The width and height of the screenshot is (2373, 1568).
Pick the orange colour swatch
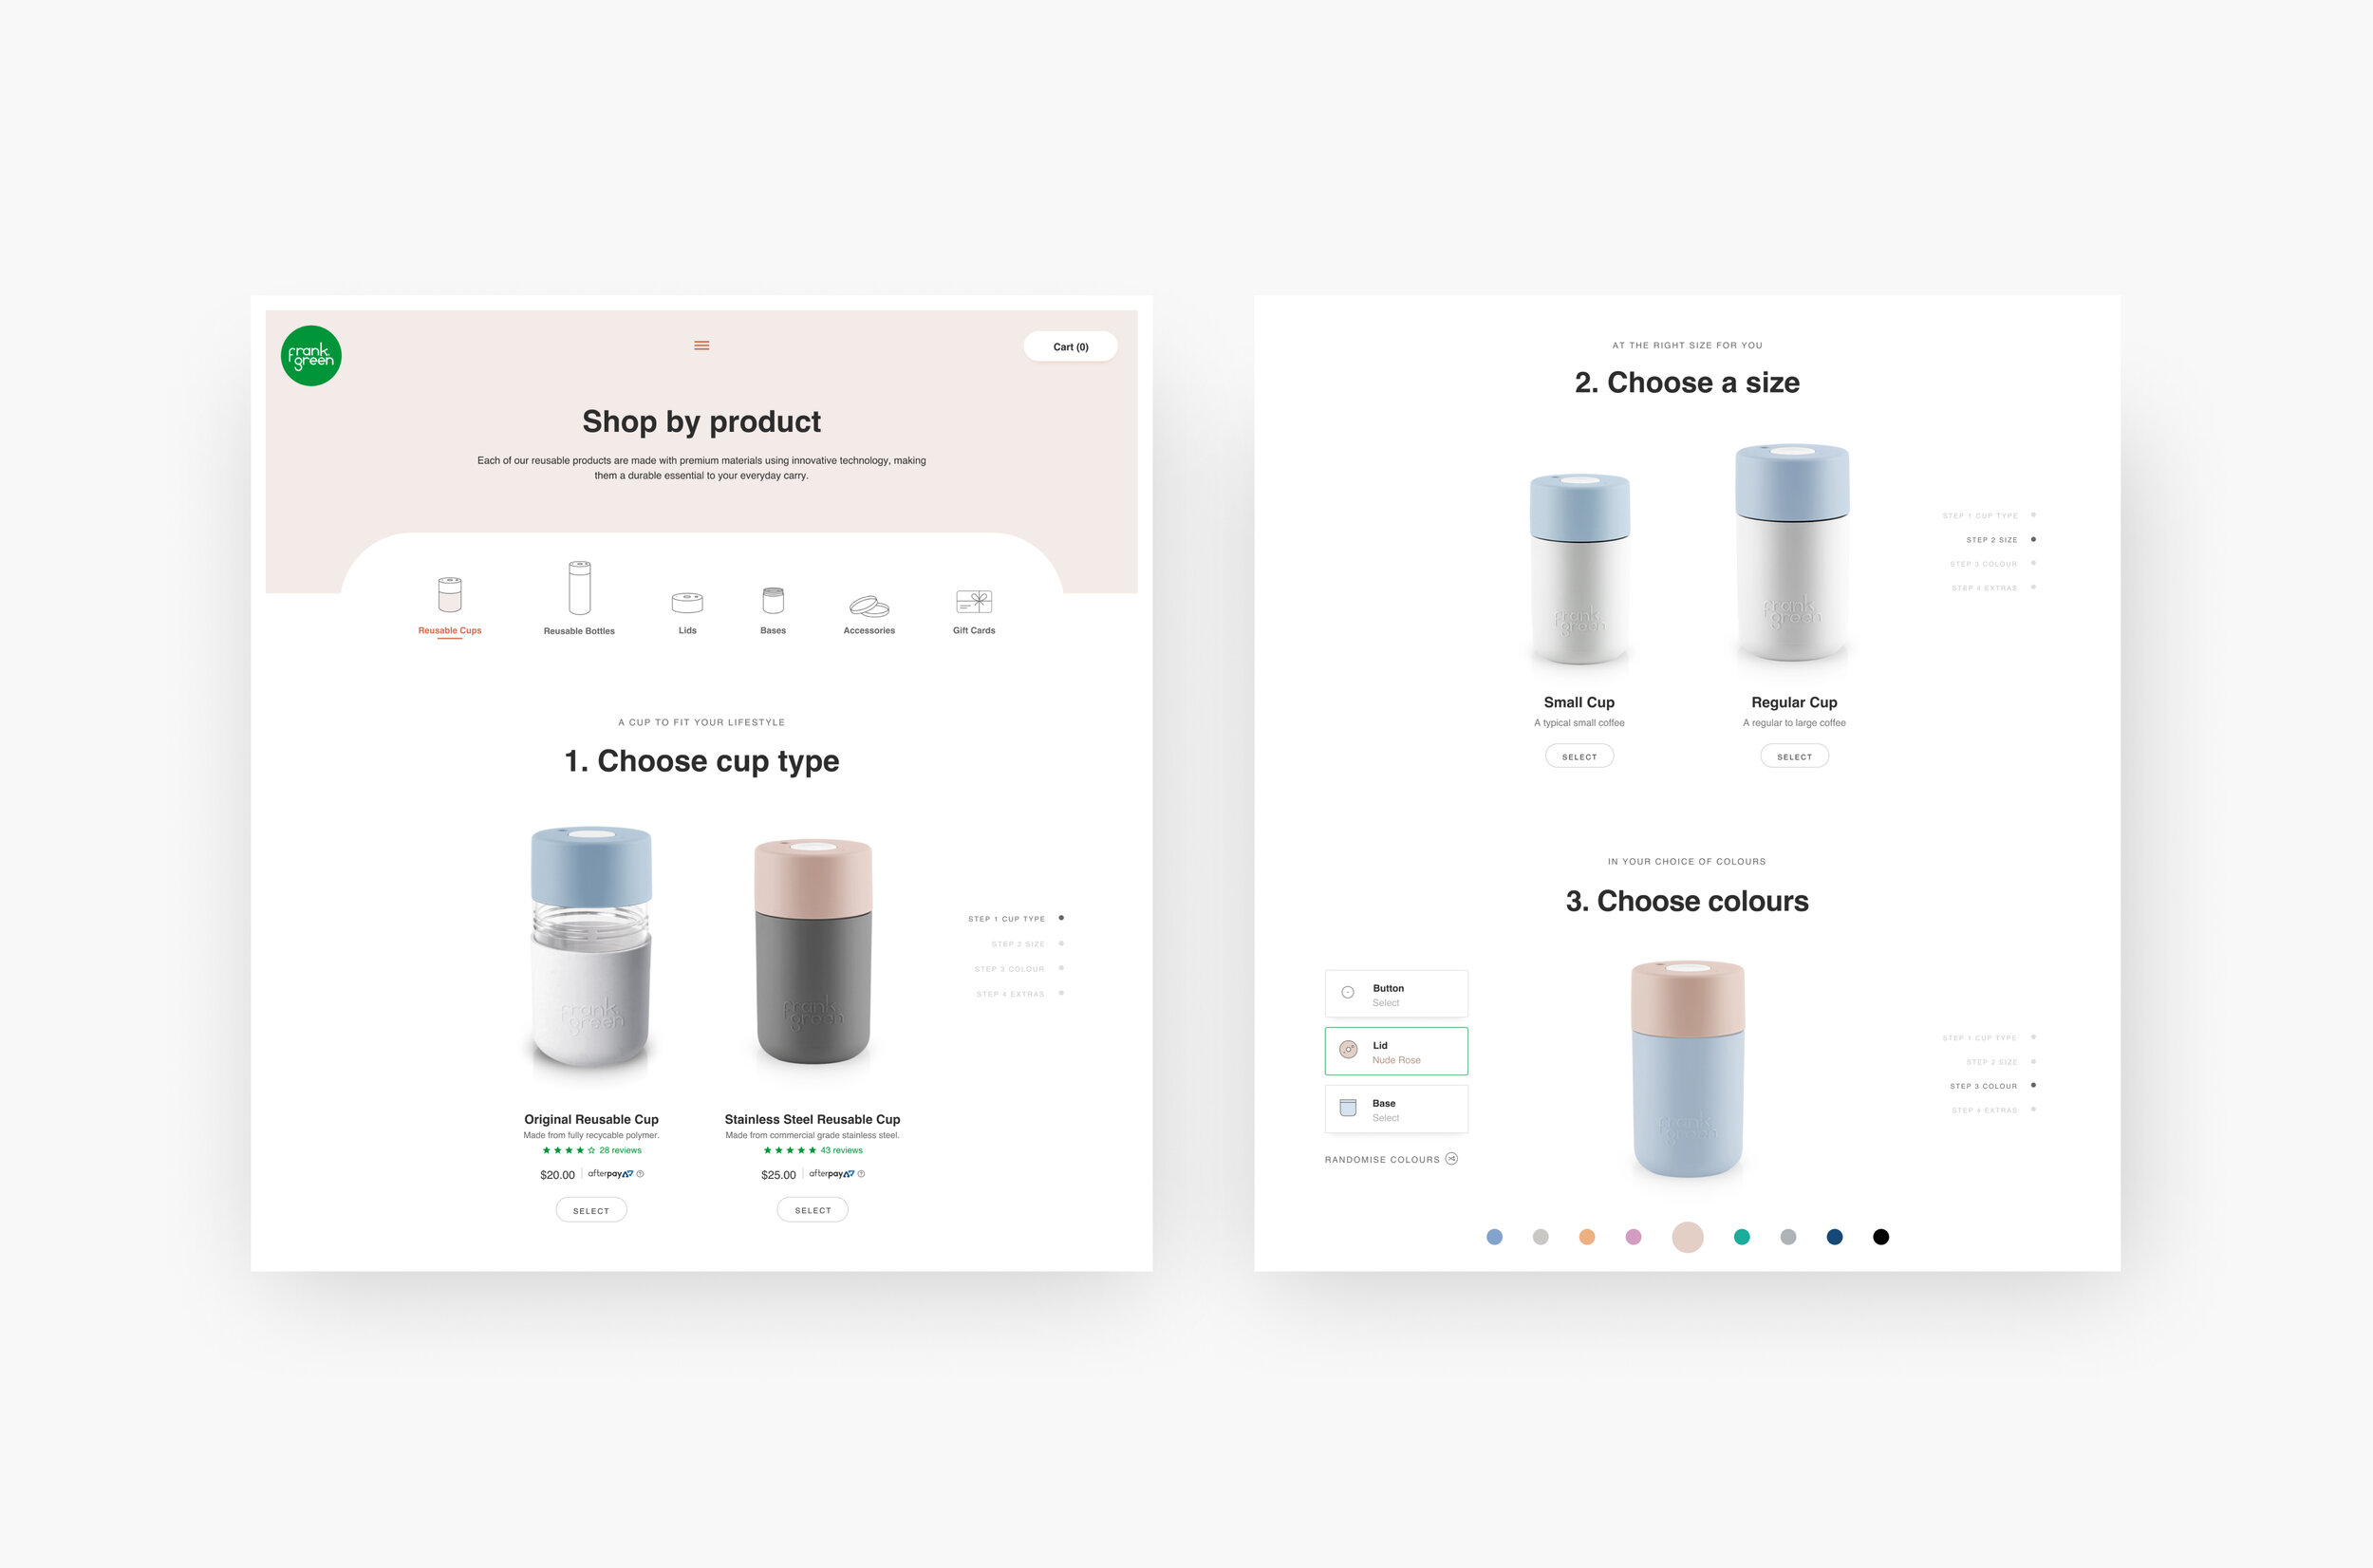pos(1587,1237)
